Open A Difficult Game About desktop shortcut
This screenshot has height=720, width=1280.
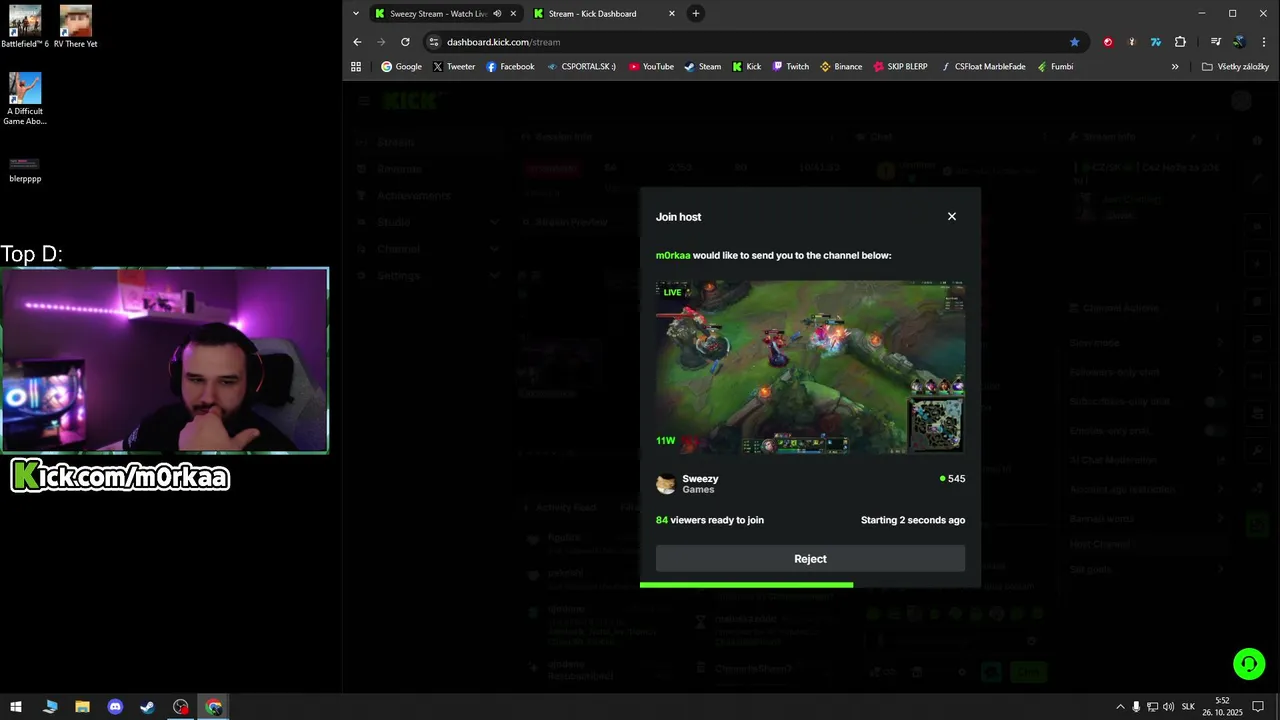click(x=25, y=99)
